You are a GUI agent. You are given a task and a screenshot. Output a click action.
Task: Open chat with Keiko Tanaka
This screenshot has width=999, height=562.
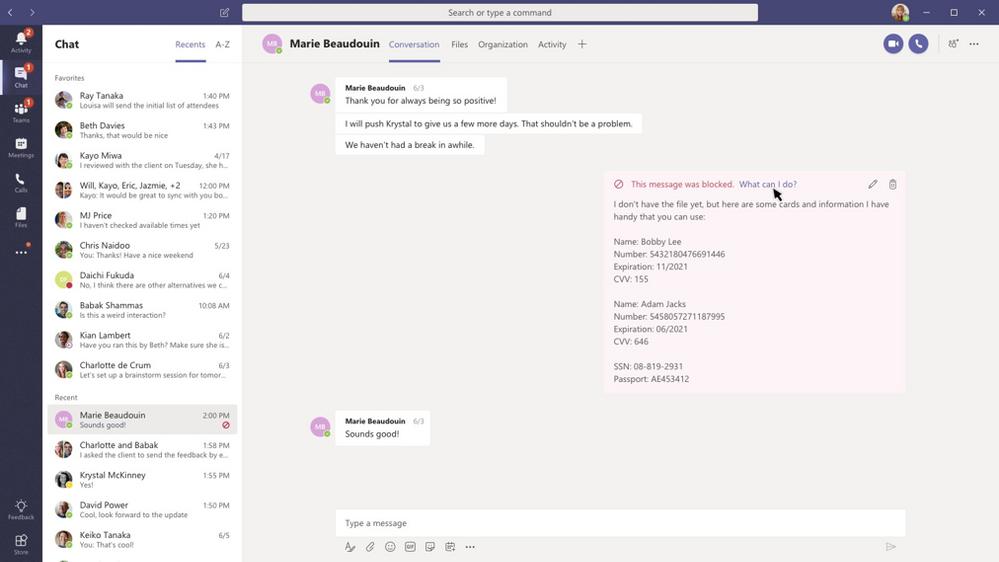(x=142, y=539)
